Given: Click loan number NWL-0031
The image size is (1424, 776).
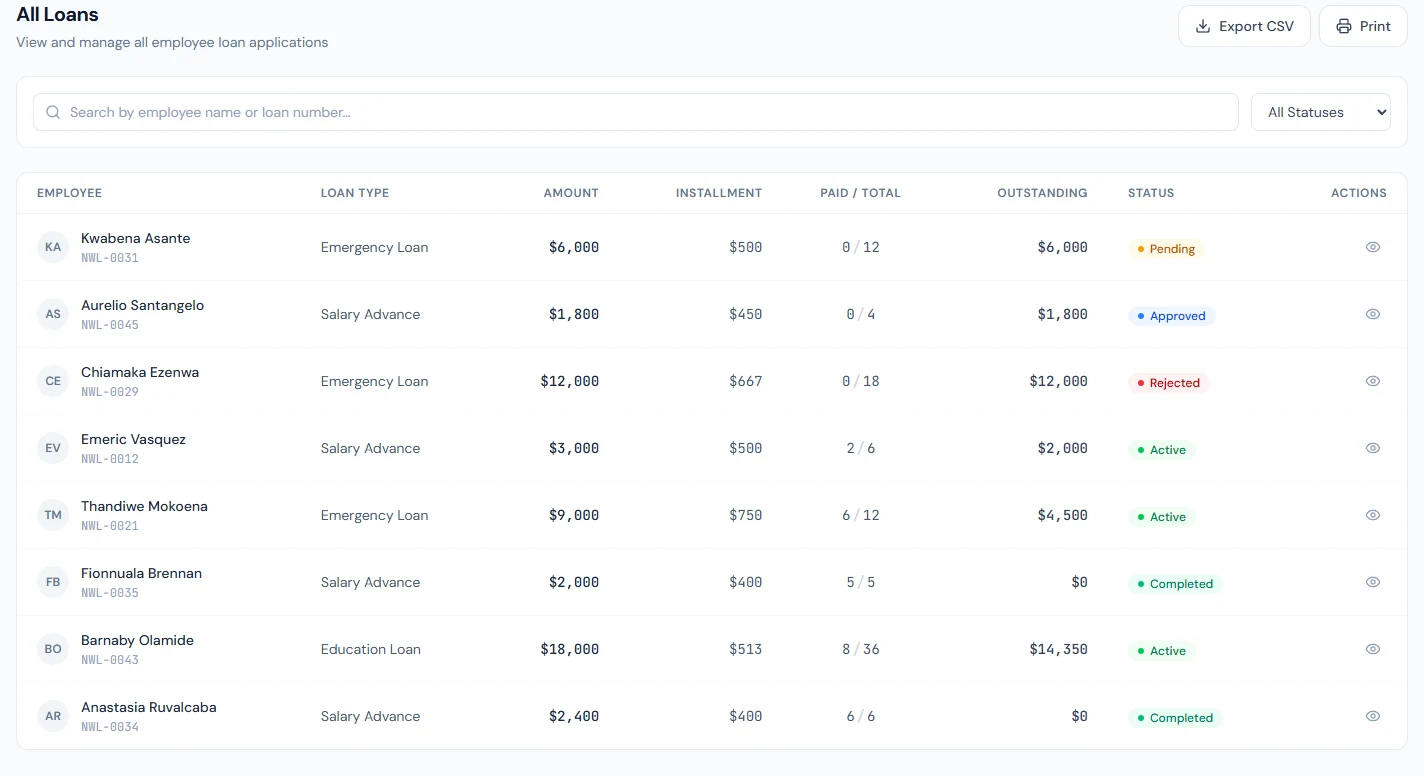Looking at the screenshot, I should (x=110, y=258).
